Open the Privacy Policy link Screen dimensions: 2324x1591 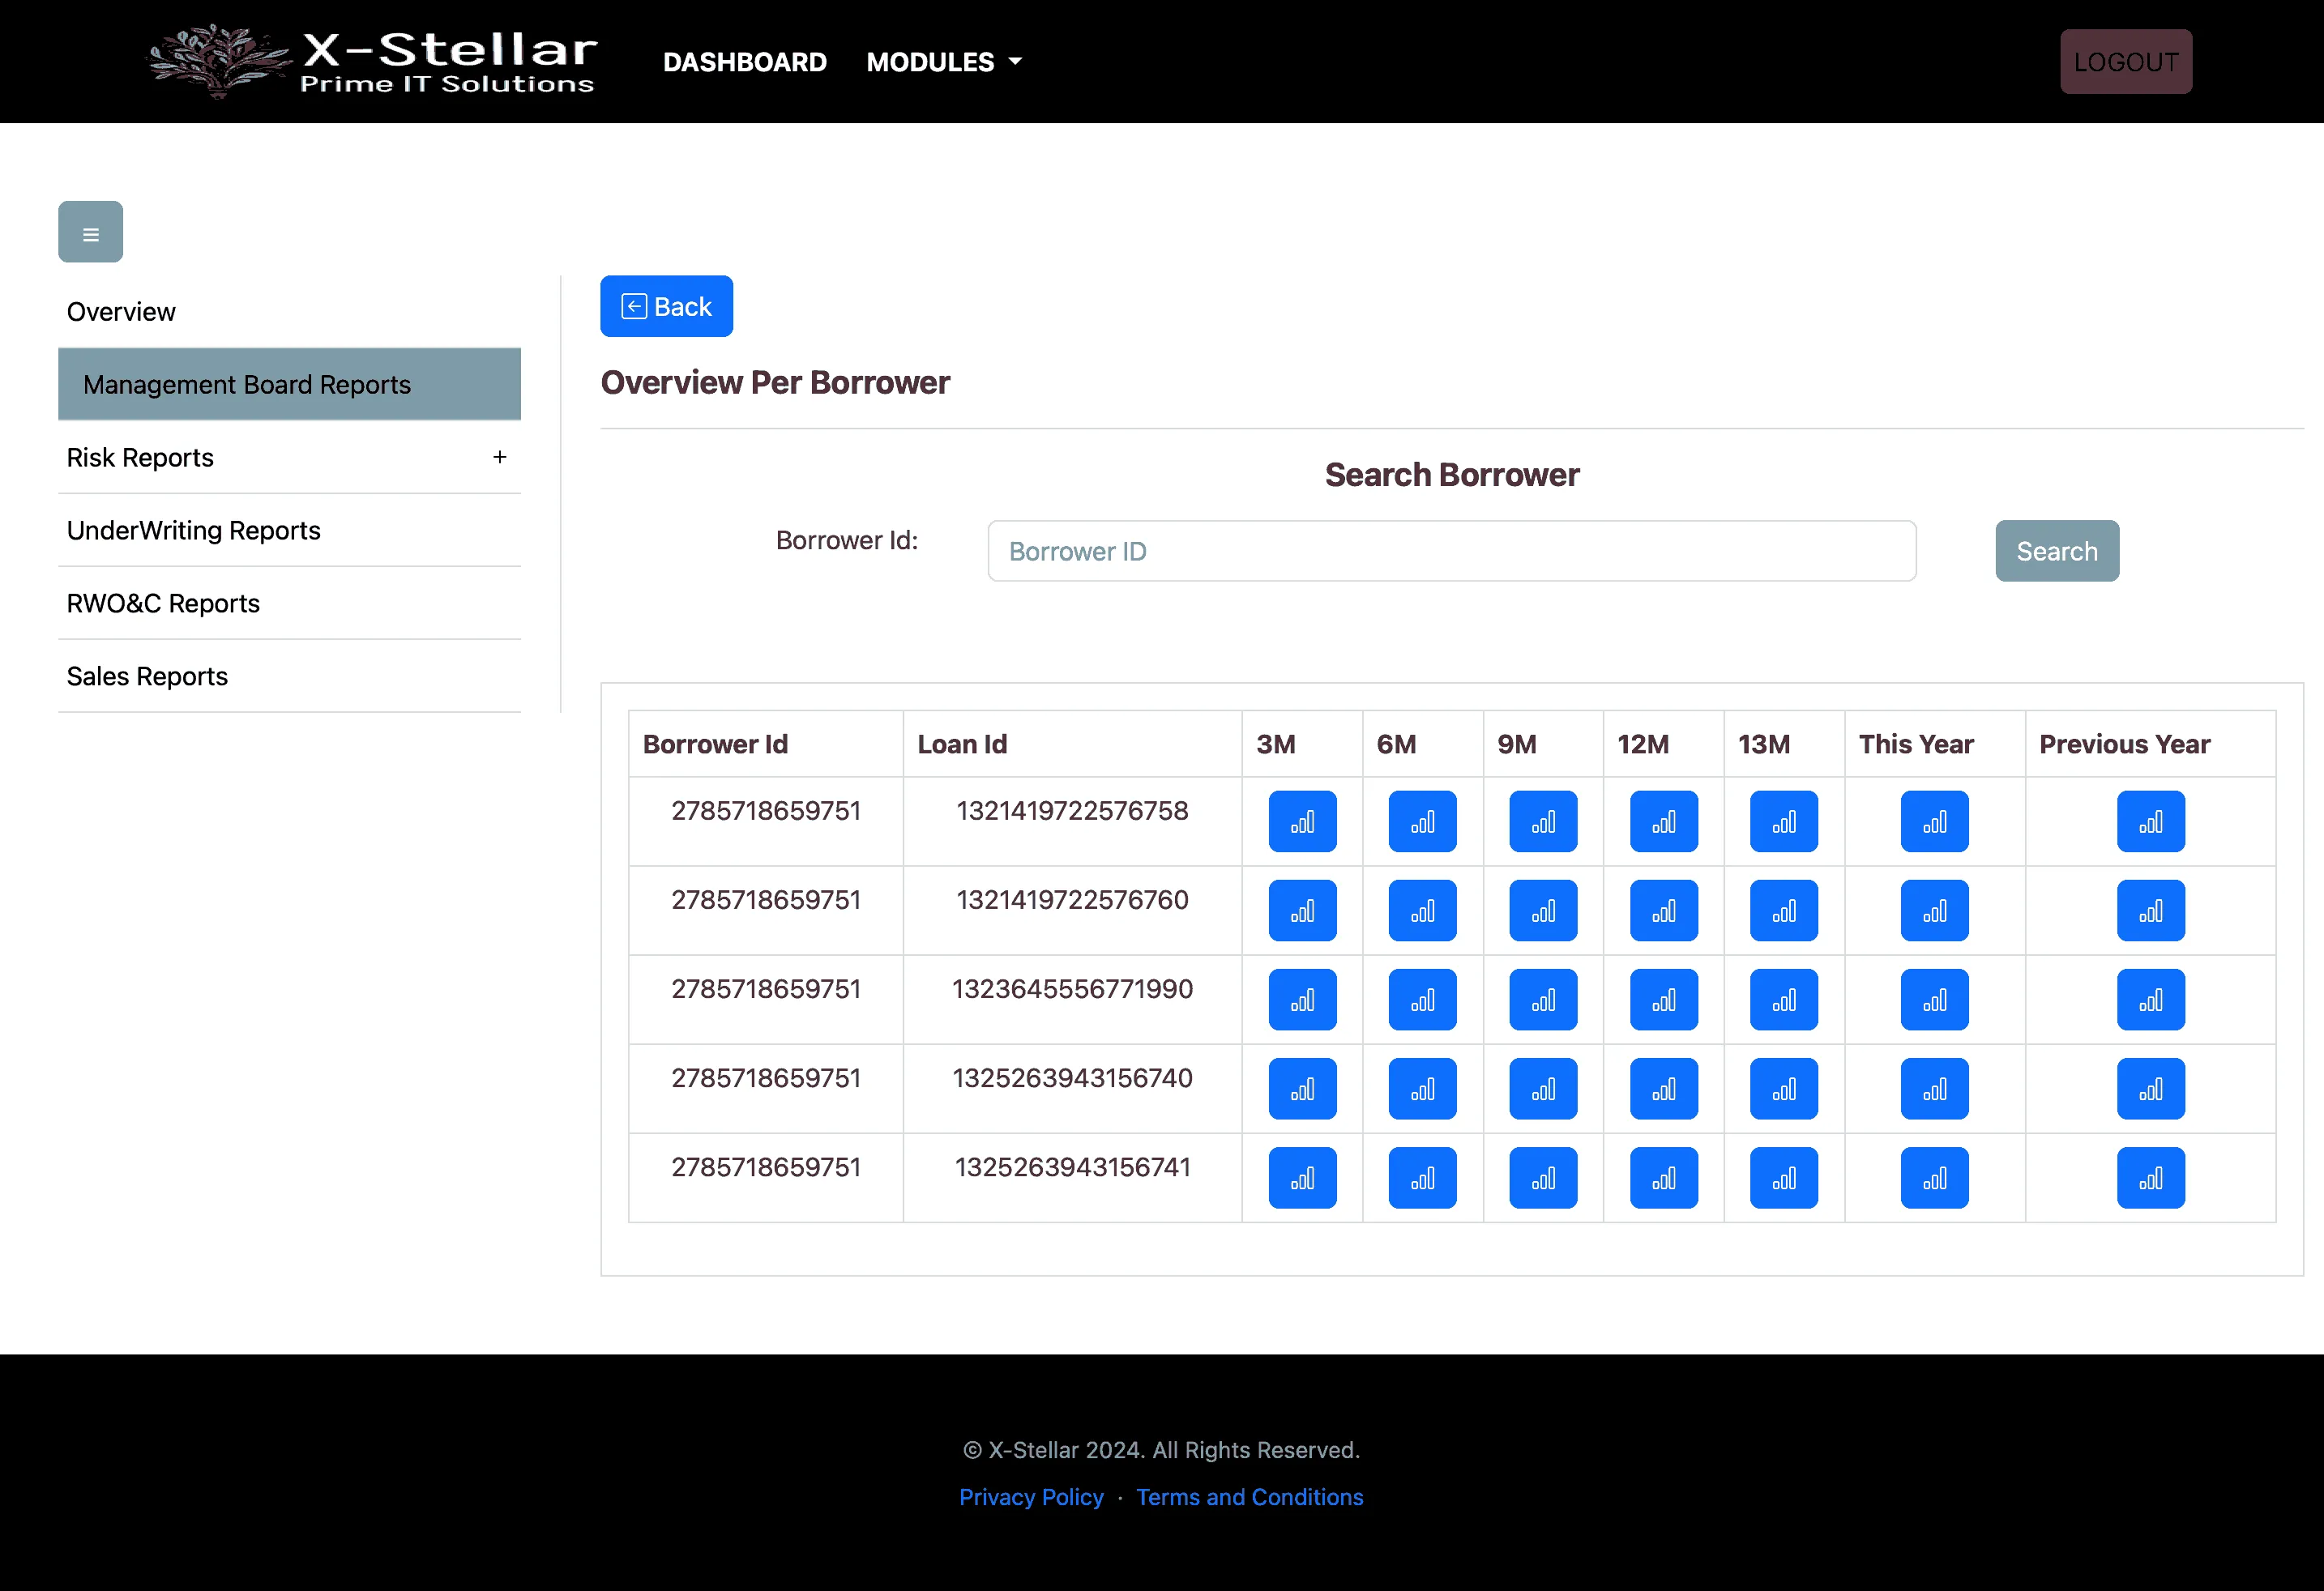coord(1031,1497)
